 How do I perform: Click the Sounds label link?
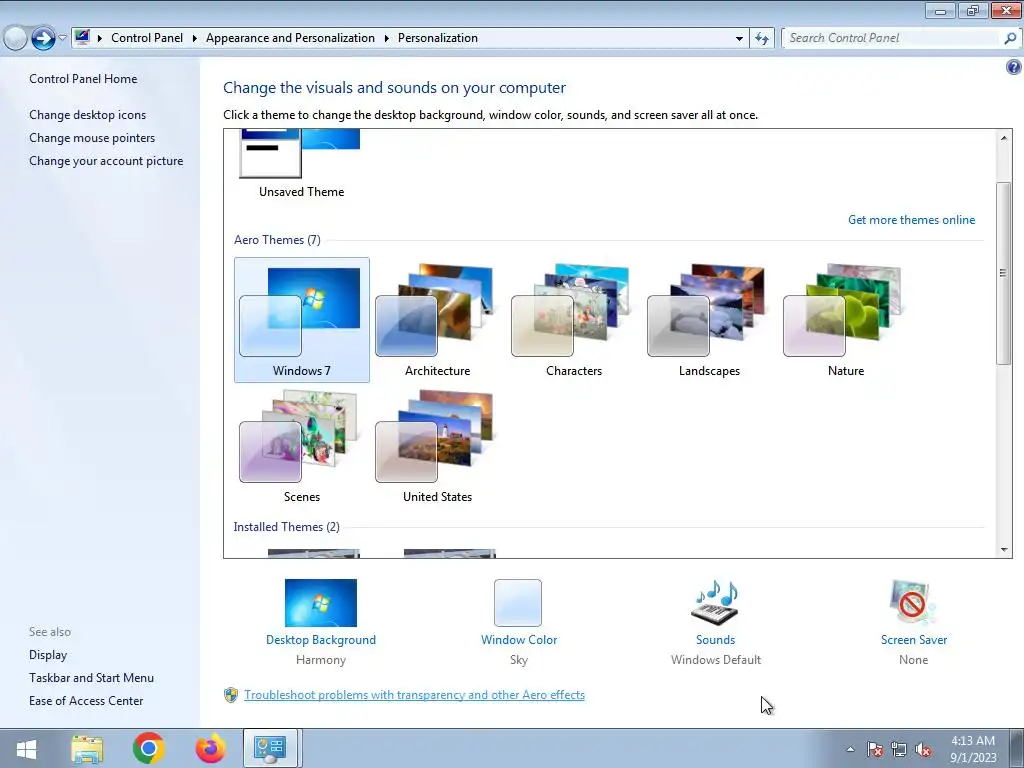pos(715,640)
